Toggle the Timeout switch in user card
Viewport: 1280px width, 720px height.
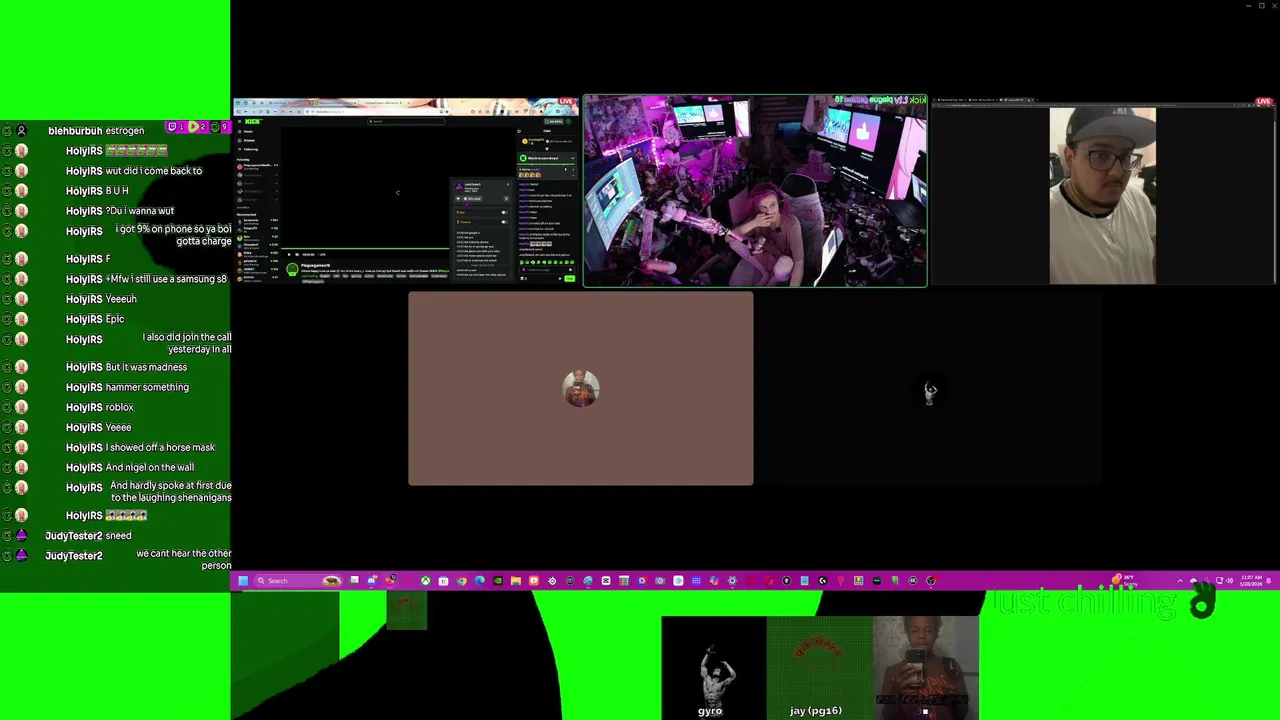504,222
